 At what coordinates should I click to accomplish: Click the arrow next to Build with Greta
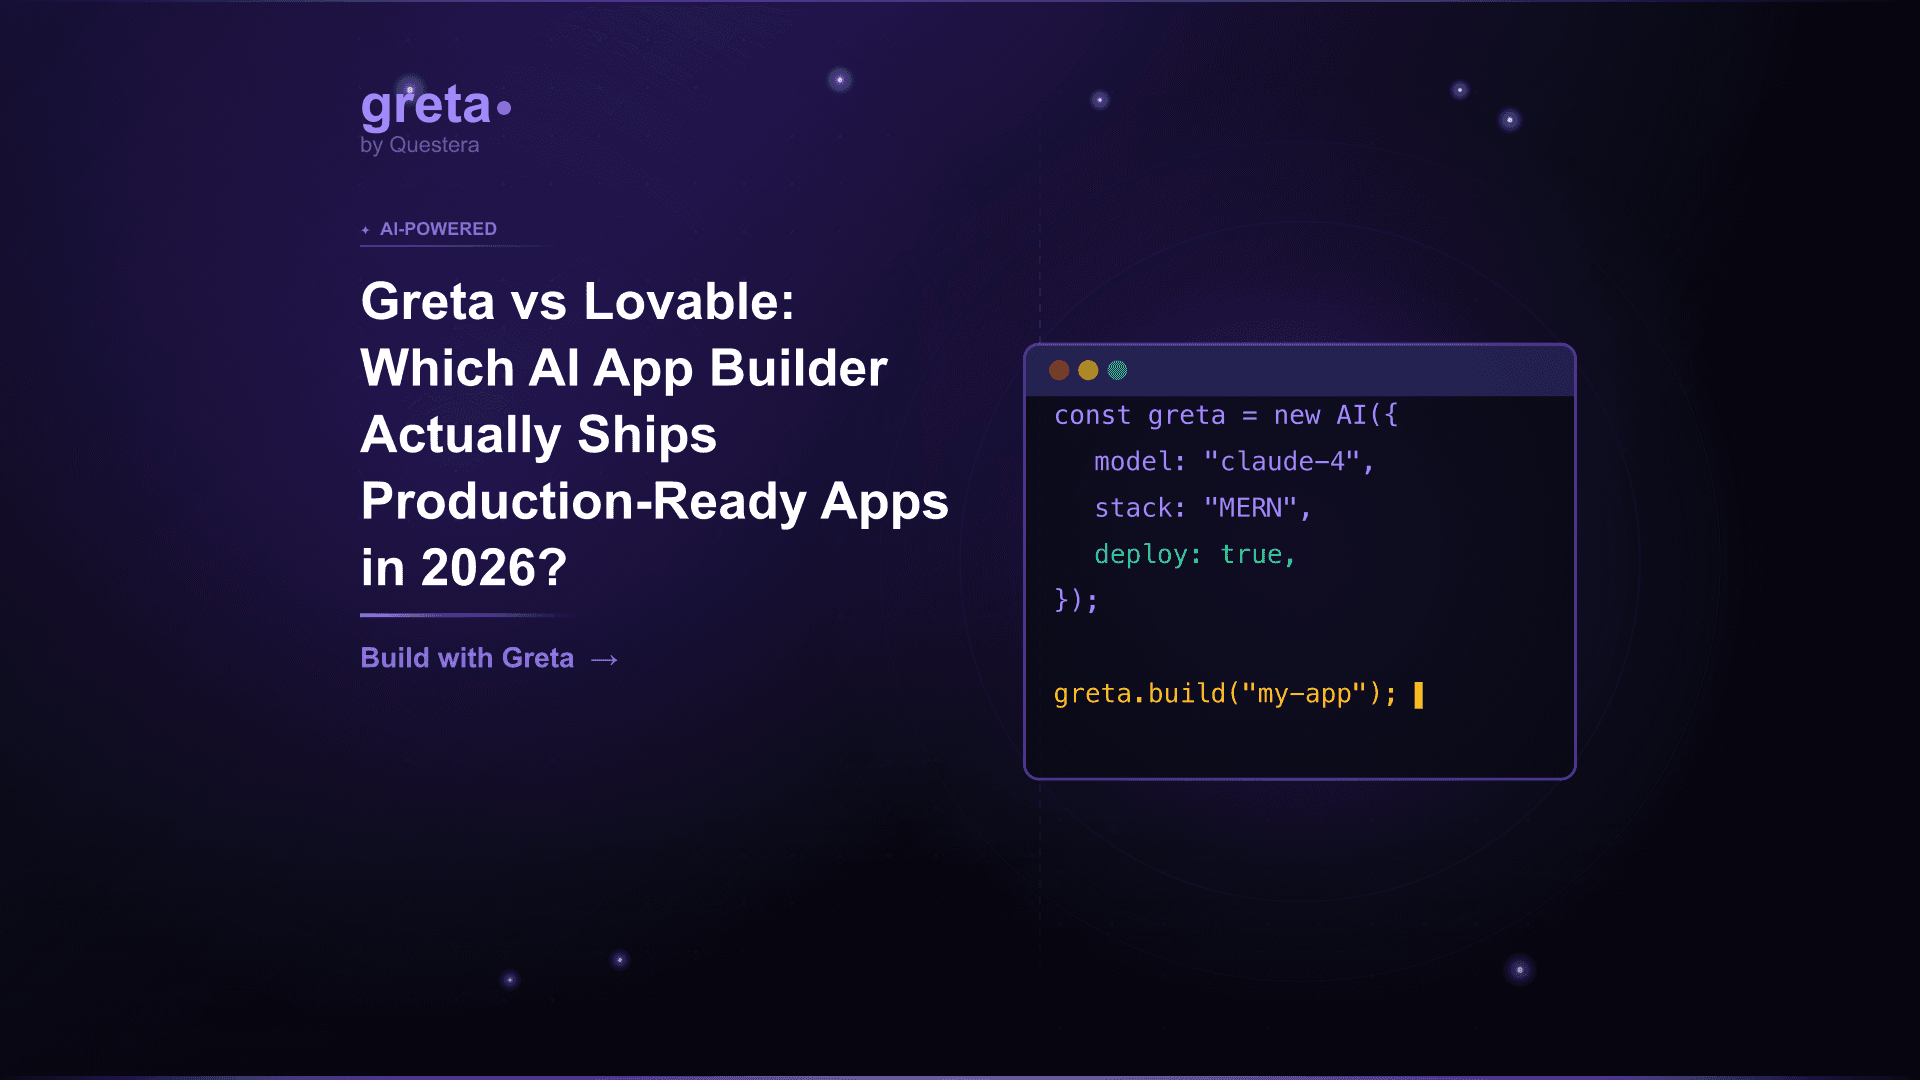click(x=604, y=660)
